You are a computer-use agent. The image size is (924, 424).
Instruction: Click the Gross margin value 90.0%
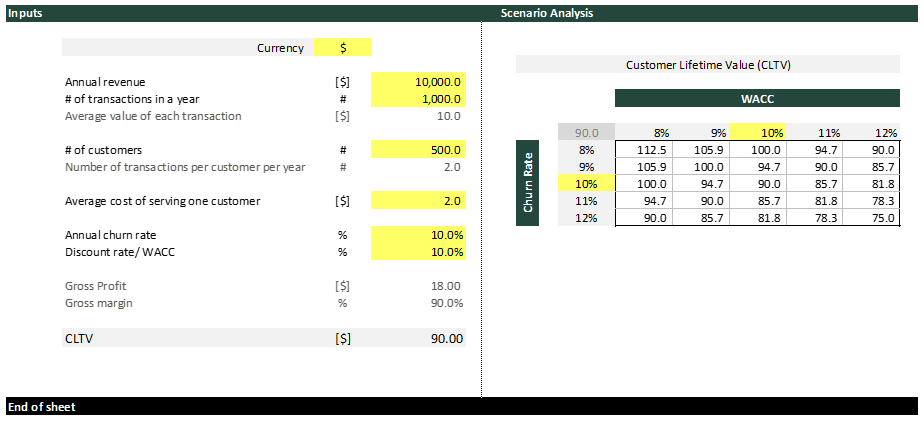coord(447,303)
